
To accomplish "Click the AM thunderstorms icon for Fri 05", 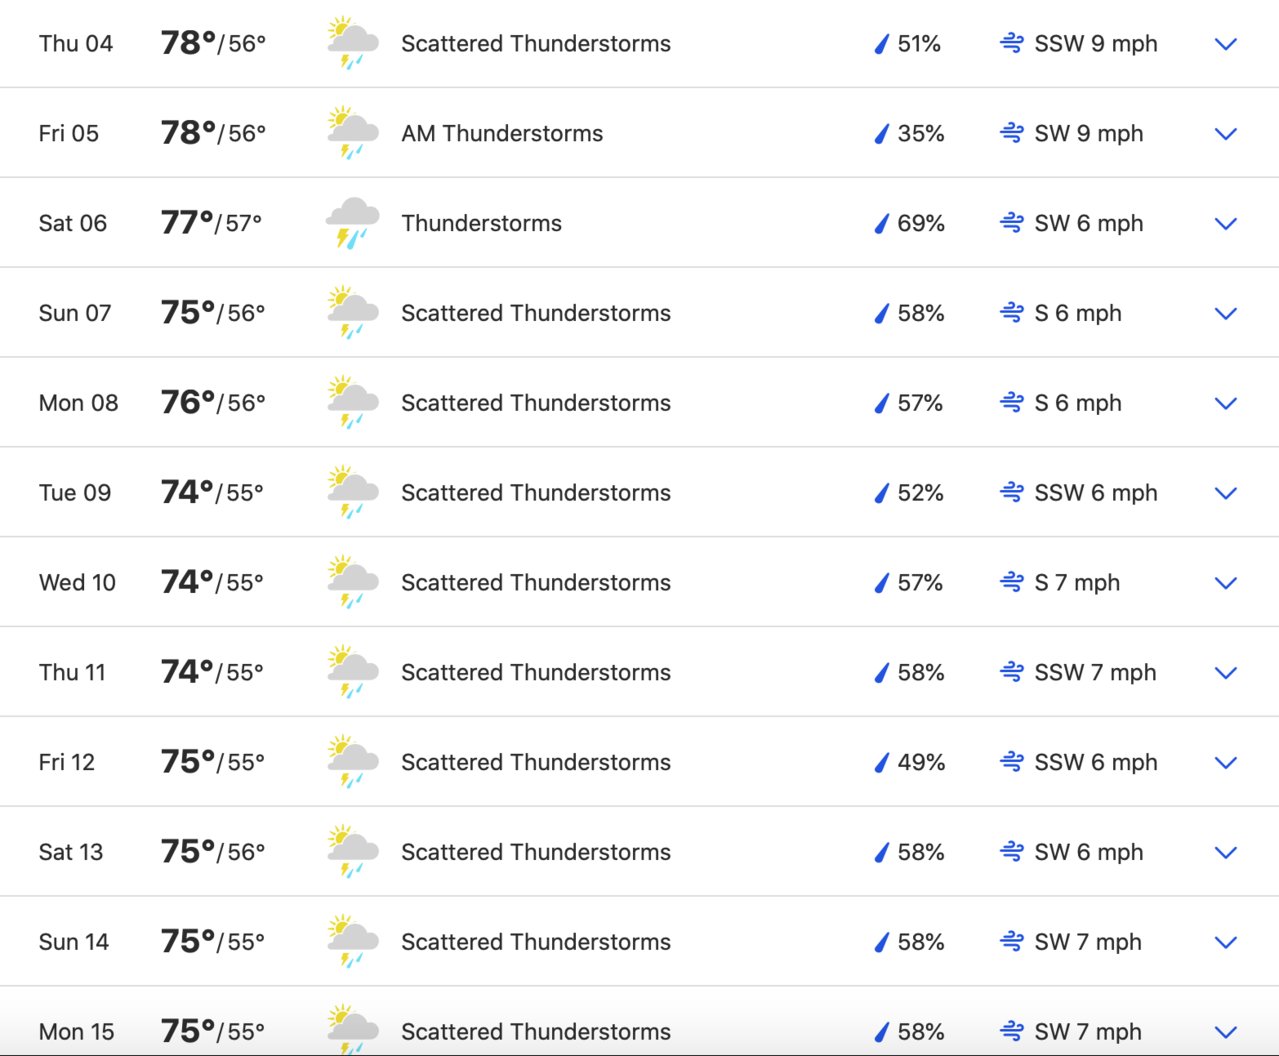I will 353,133.
